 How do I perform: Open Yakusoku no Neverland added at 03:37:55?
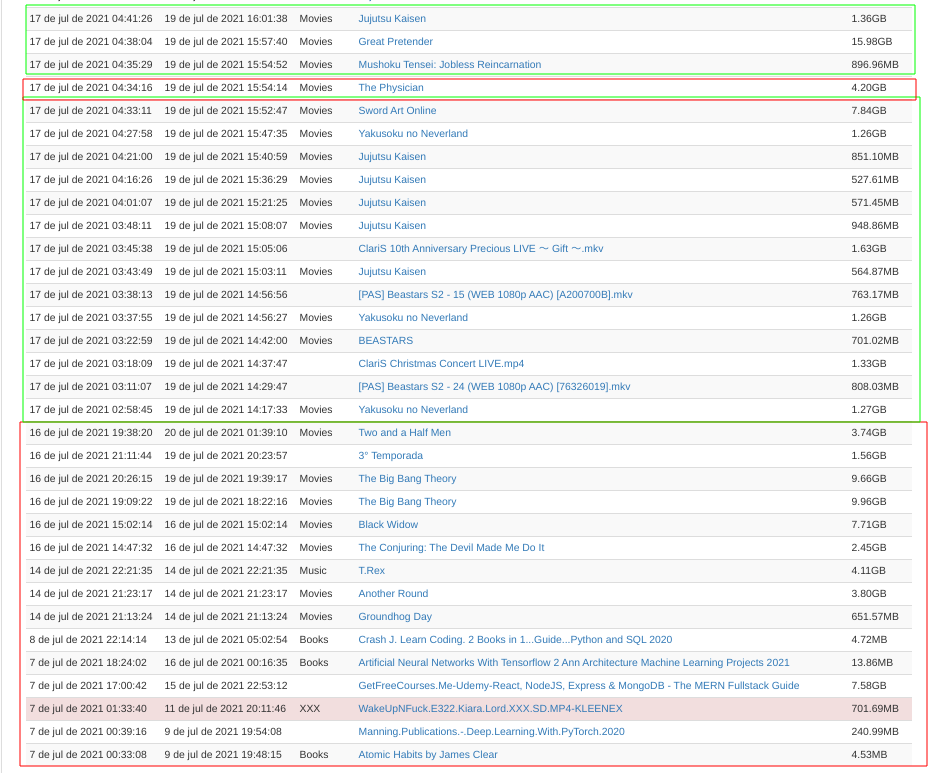tap(413, 317)
